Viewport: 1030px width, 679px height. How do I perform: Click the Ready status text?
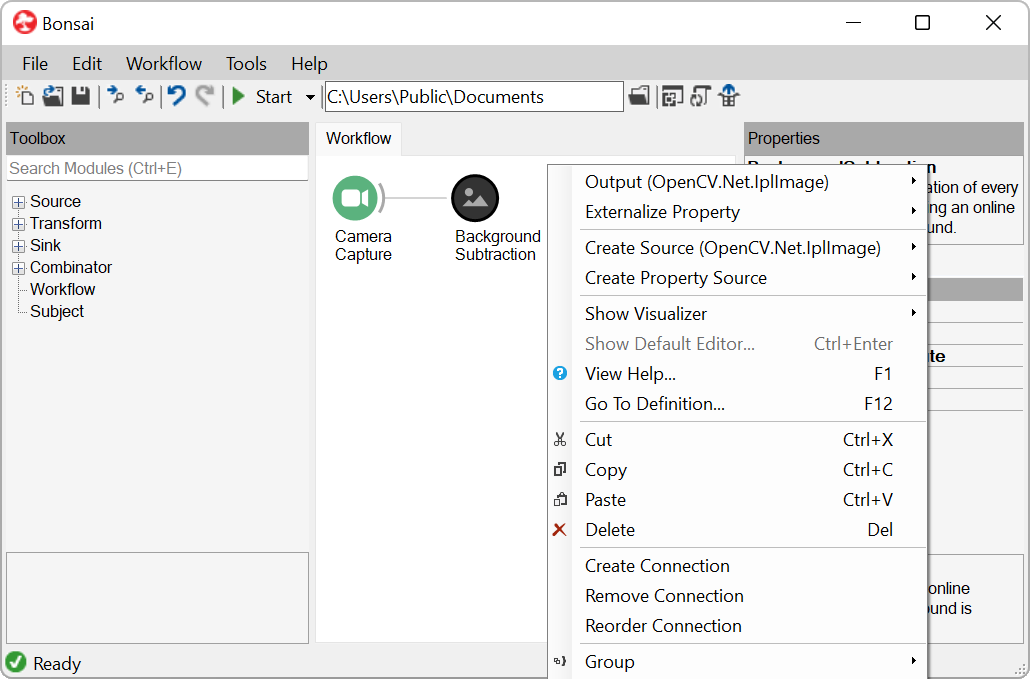pos(57,664)
